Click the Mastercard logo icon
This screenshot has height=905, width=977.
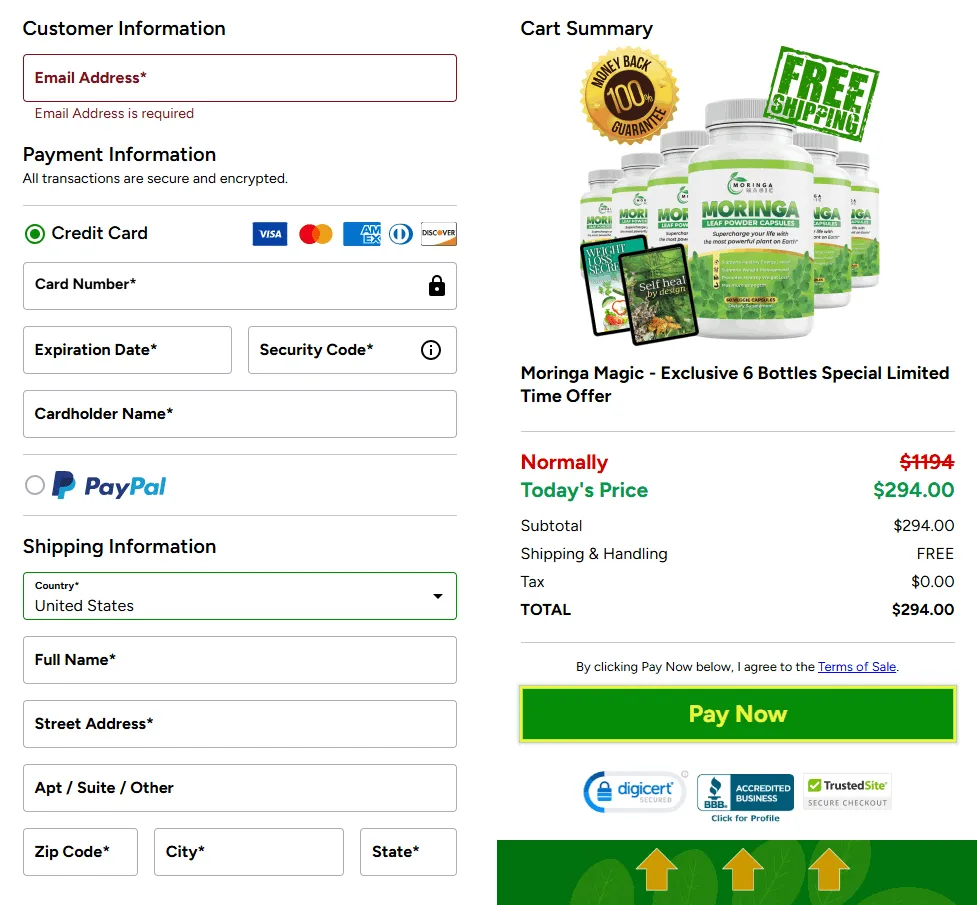[315, 234]
